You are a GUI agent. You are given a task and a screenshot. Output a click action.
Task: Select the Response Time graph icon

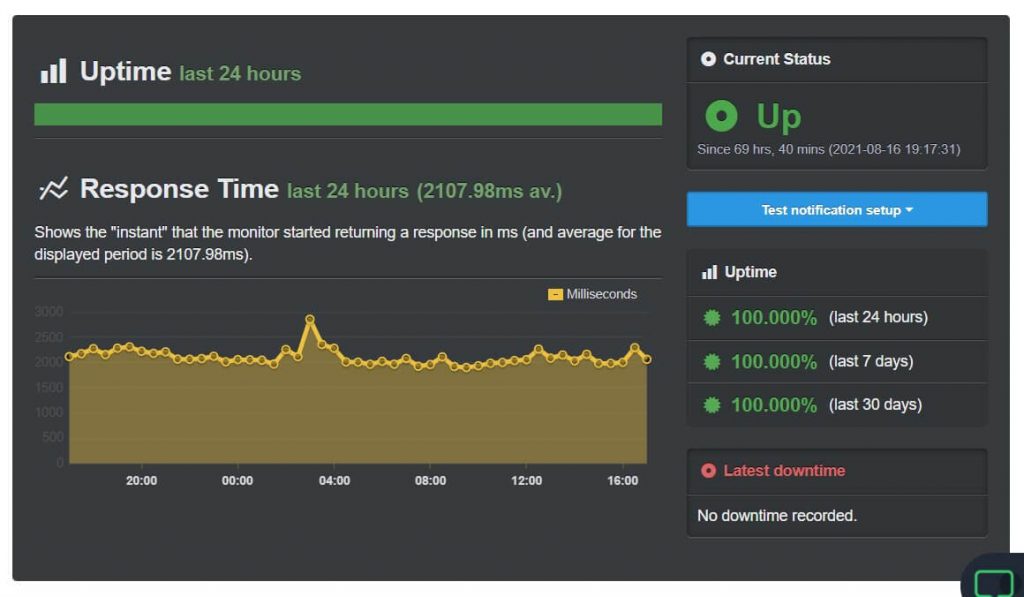pyautogui.click(x=55, y=188)
